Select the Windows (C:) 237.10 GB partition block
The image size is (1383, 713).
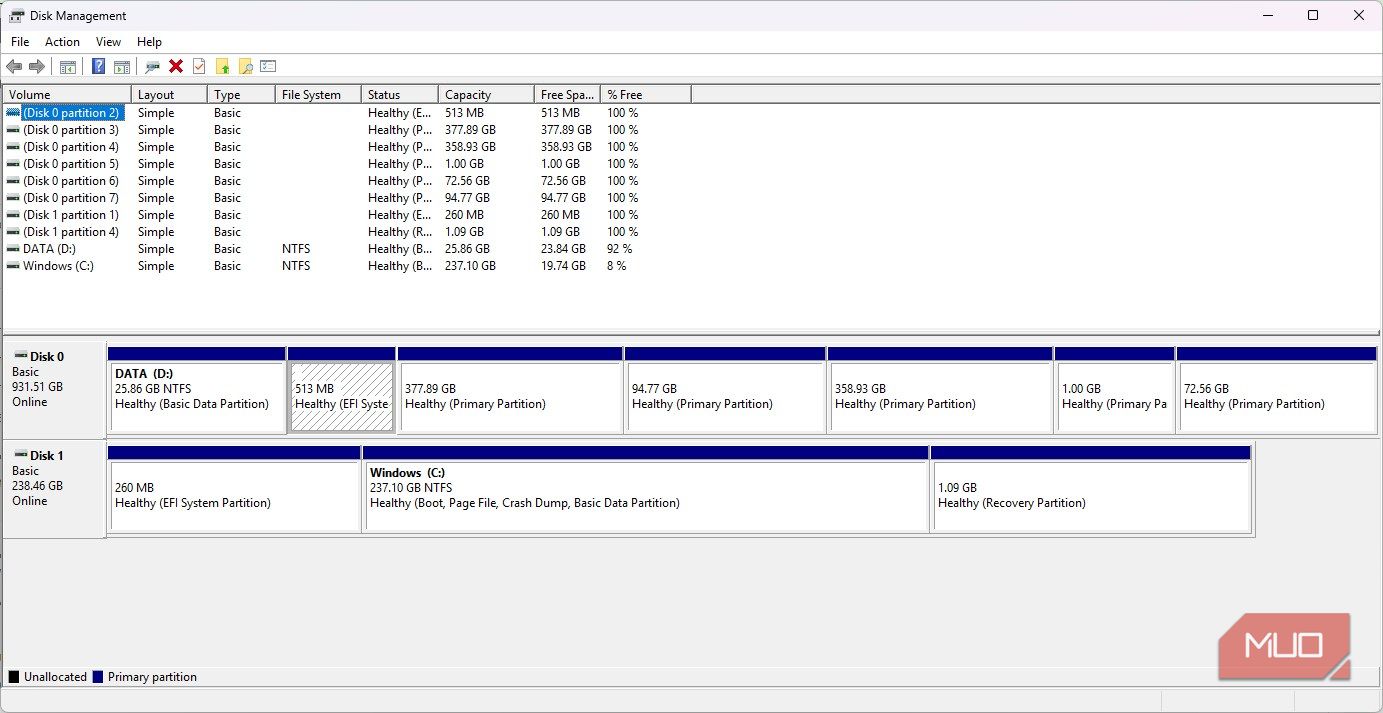tap(646, 489)
